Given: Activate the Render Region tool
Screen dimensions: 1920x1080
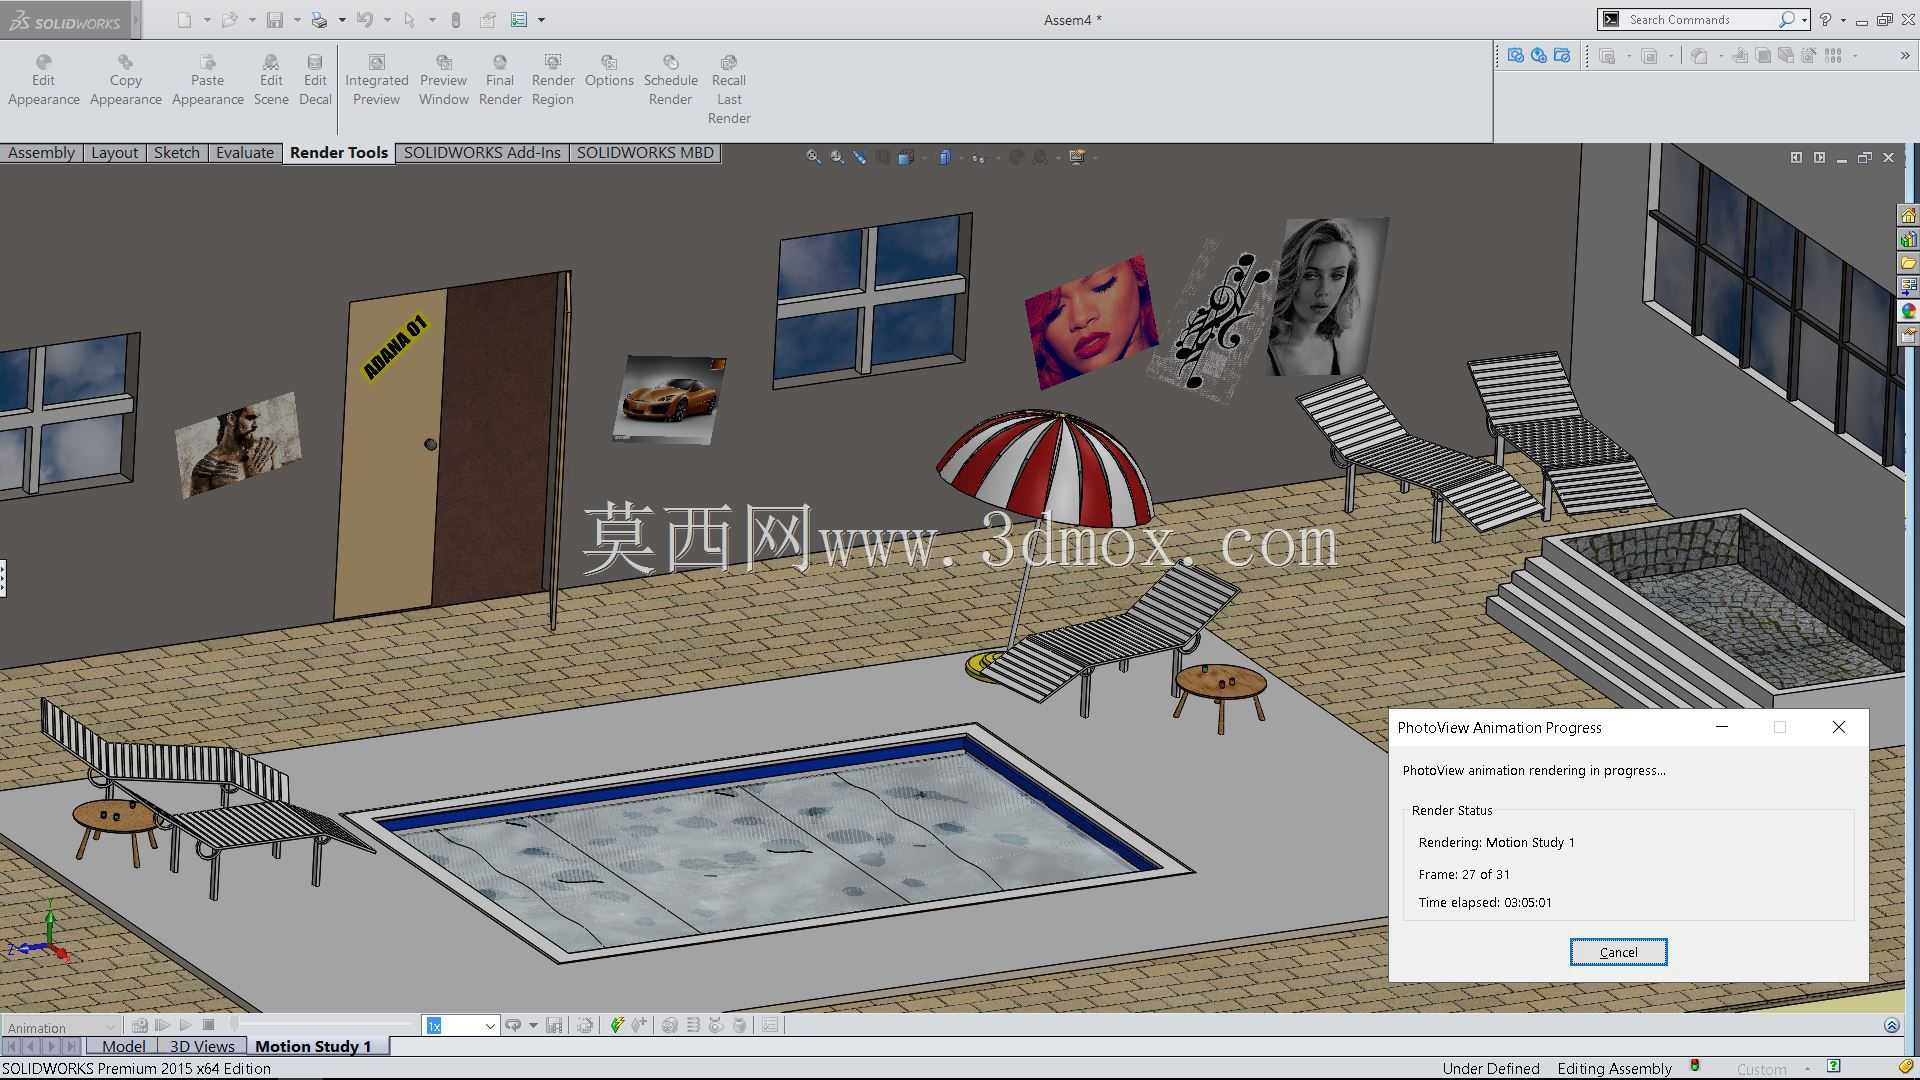Looking at the screenshot, I should click(553, 80).
